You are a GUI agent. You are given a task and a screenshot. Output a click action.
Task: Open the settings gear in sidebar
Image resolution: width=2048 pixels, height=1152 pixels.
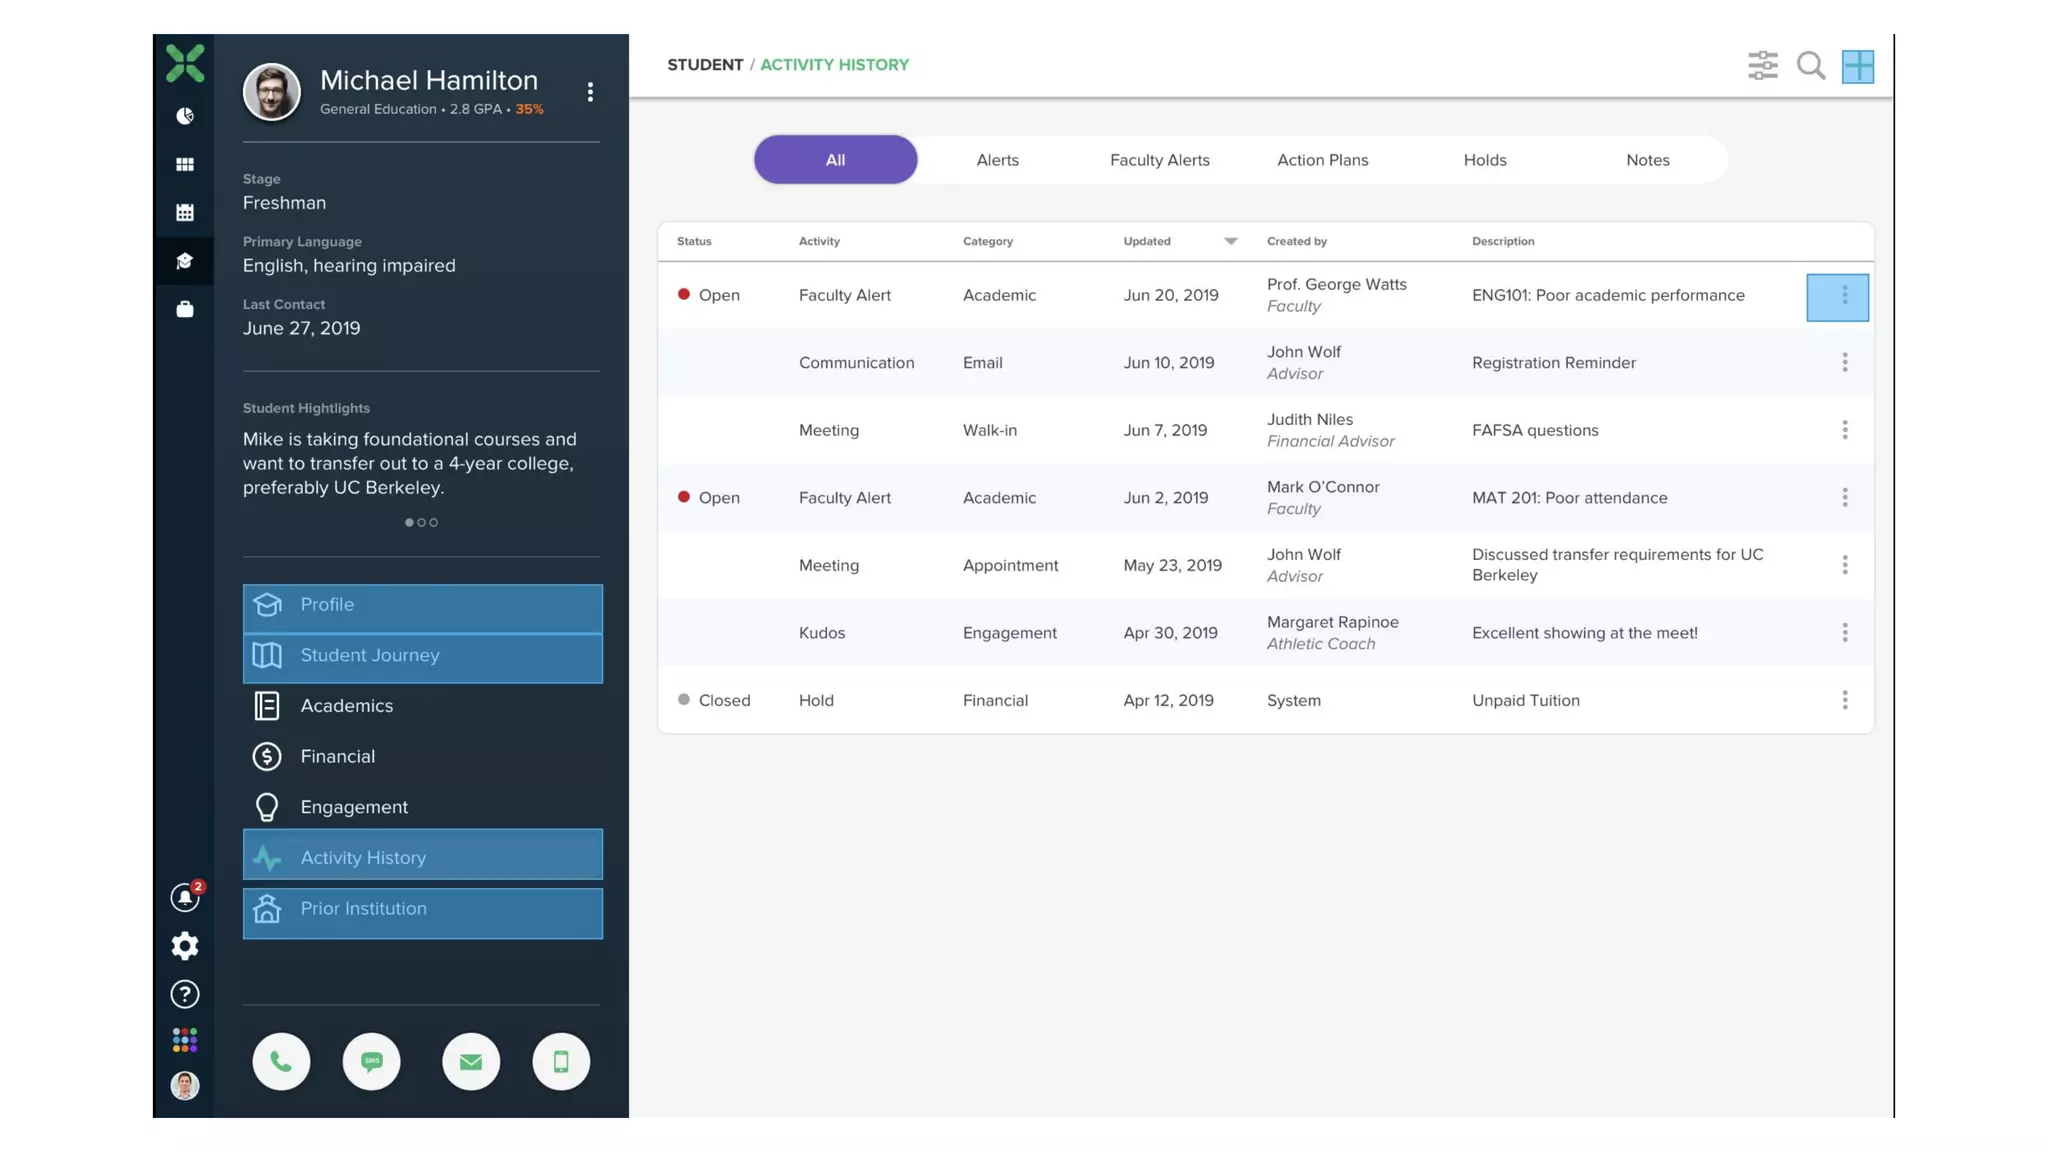click(x=185, y=945)
